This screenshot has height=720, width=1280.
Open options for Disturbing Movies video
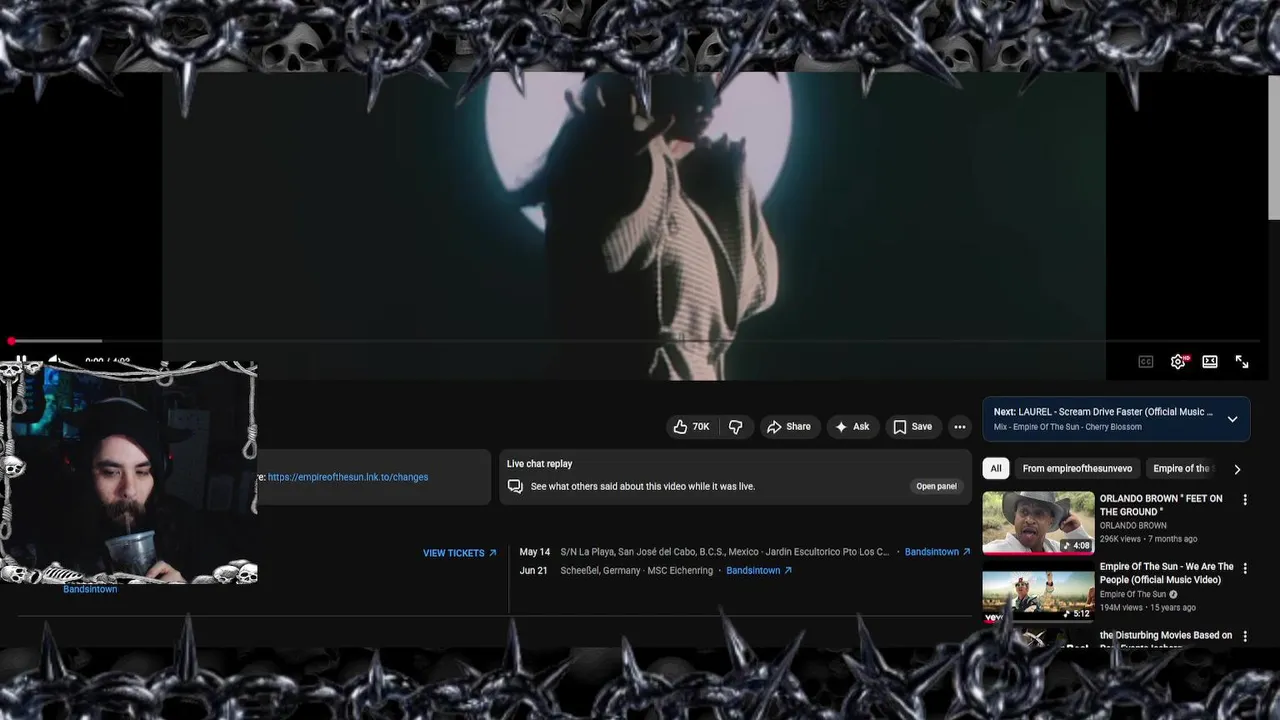point(1245,636)
